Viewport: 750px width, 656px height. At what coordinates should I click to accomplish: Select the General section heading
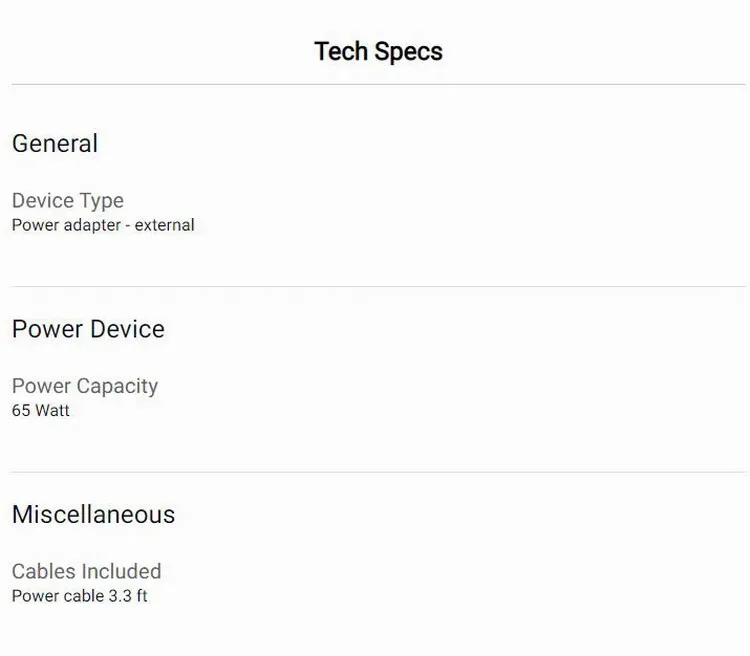click(x=55, y=143)
